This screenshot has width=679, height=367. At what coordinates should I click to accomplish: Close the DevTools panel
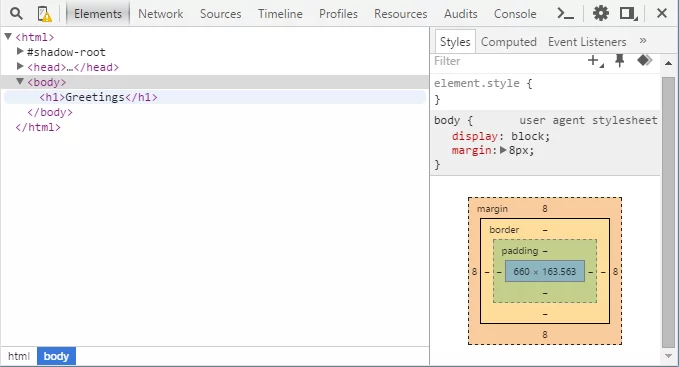click(662, 13)
